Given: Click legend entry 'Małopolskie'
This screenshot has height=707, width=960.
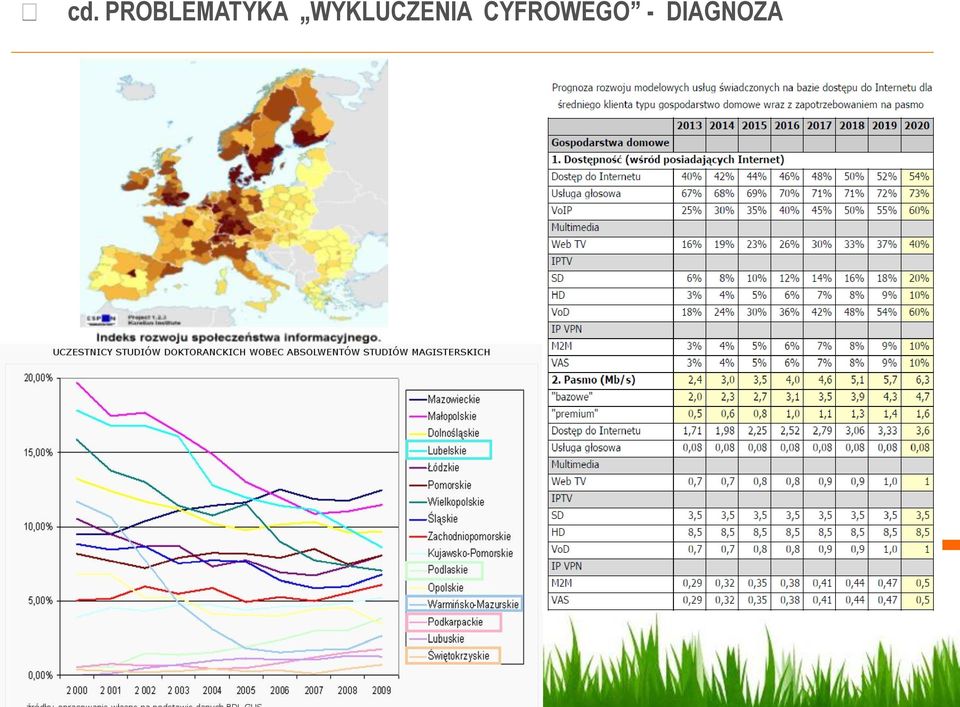Looking at the screenshot, I should [452, 416].
